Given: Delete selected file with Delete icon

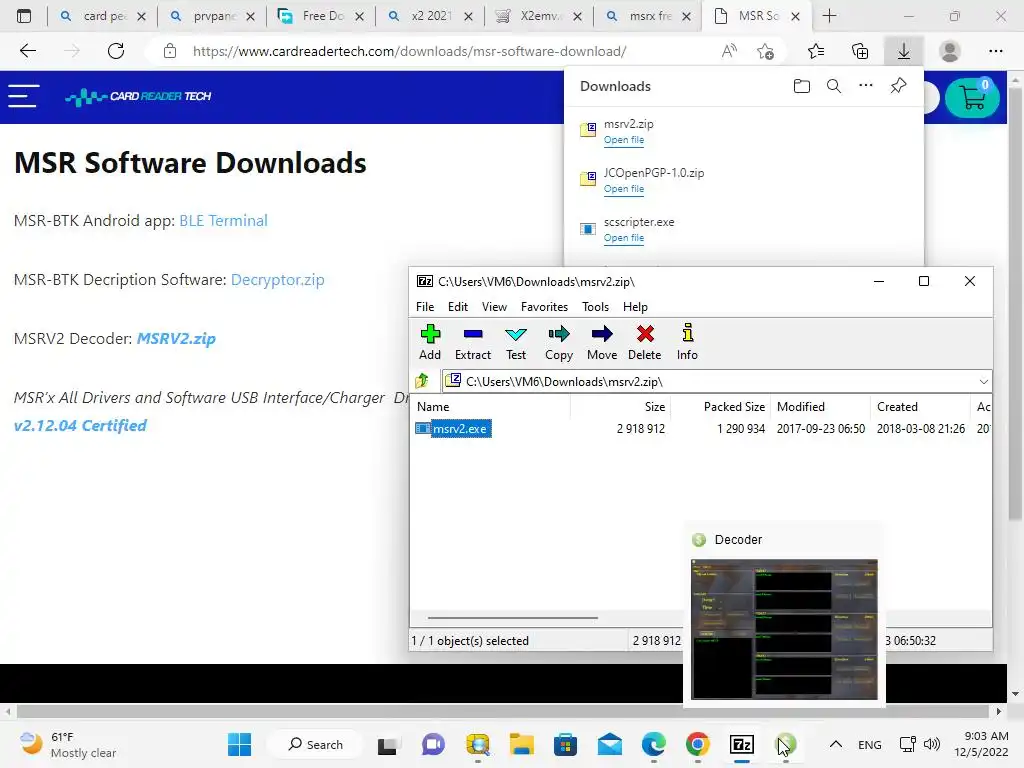Looking at the screenshot, I should coord(645,342).
